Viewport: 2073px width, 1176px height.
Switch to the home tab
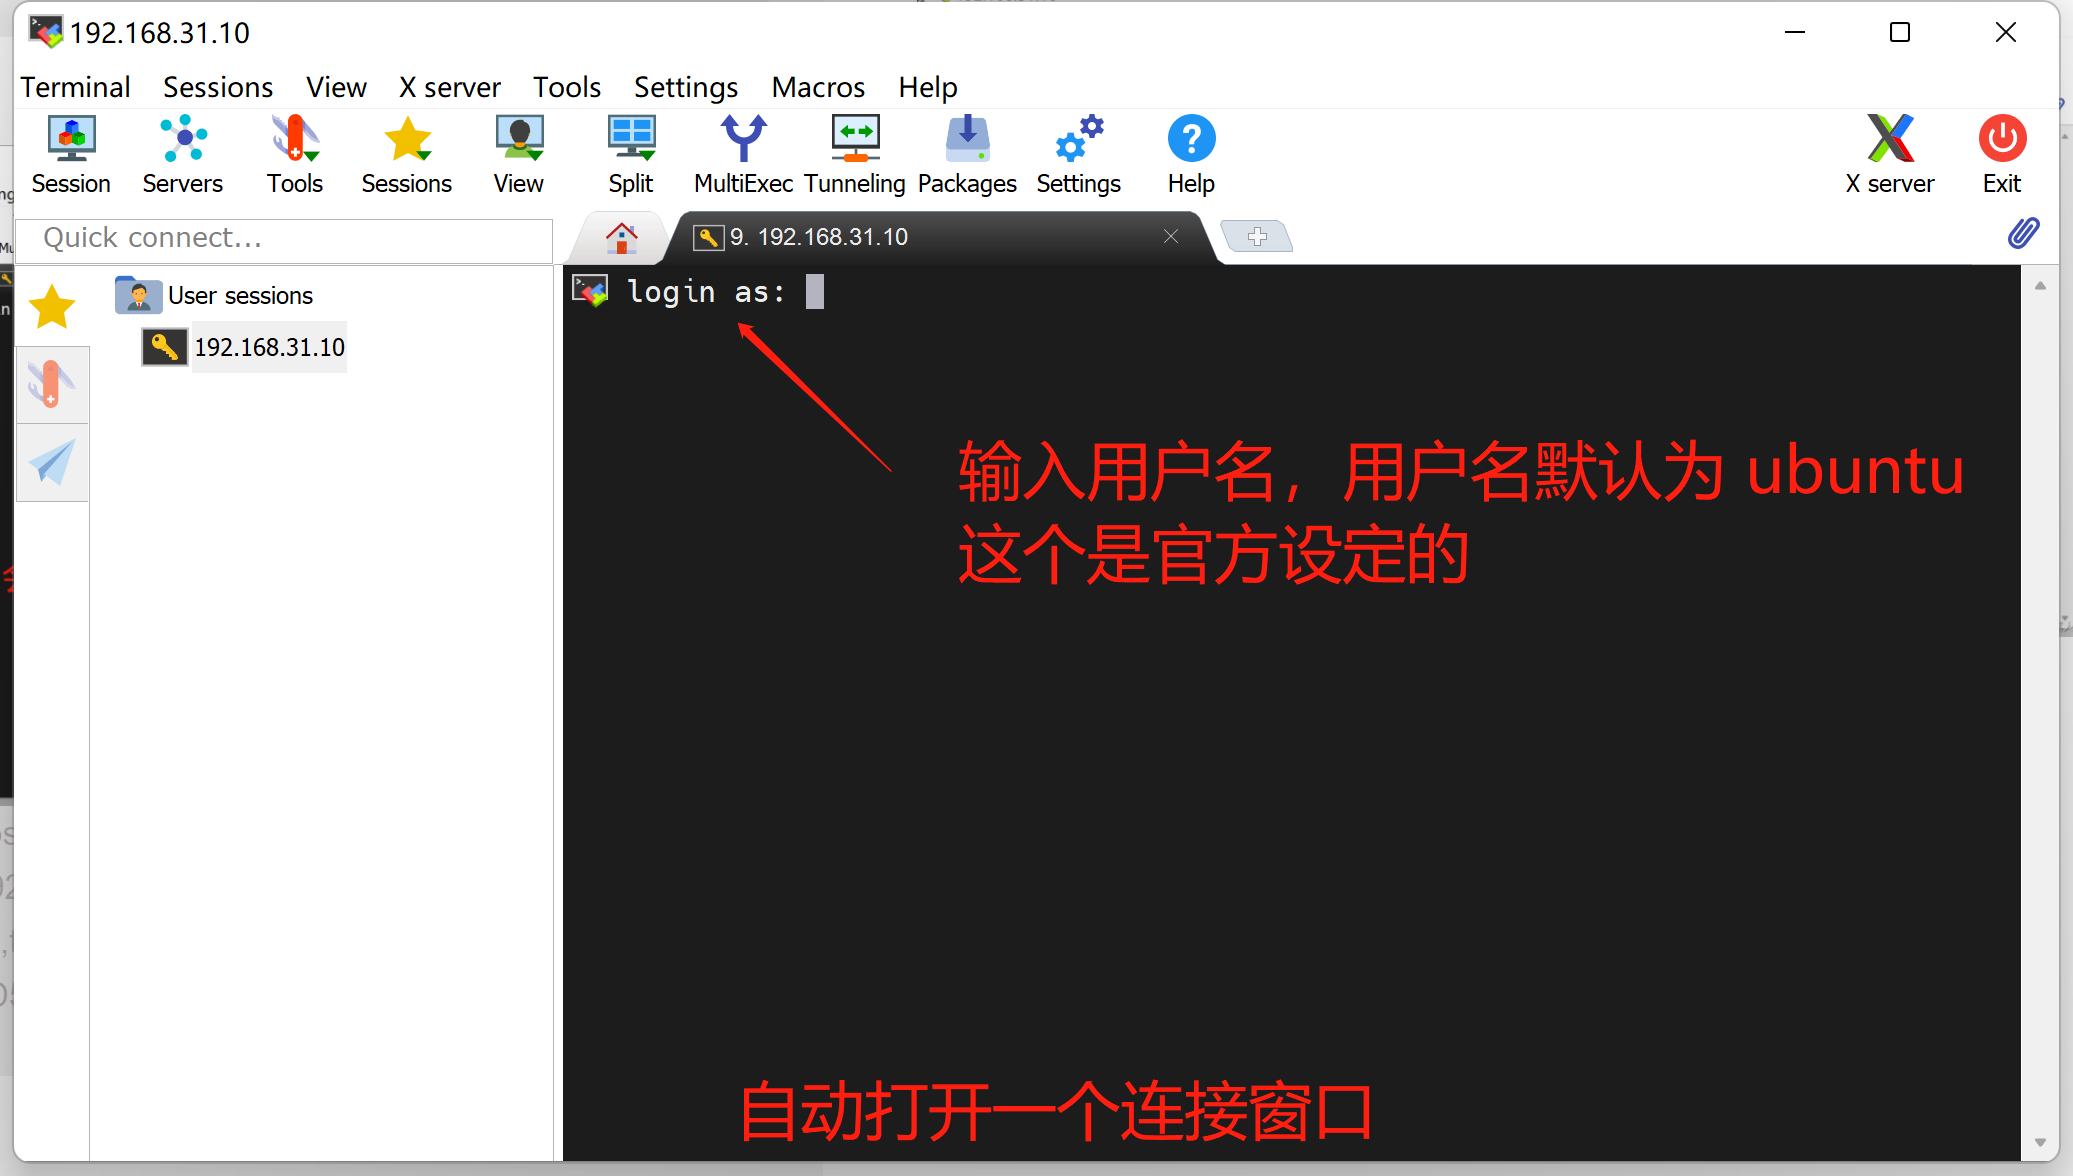tap(621, 237)
